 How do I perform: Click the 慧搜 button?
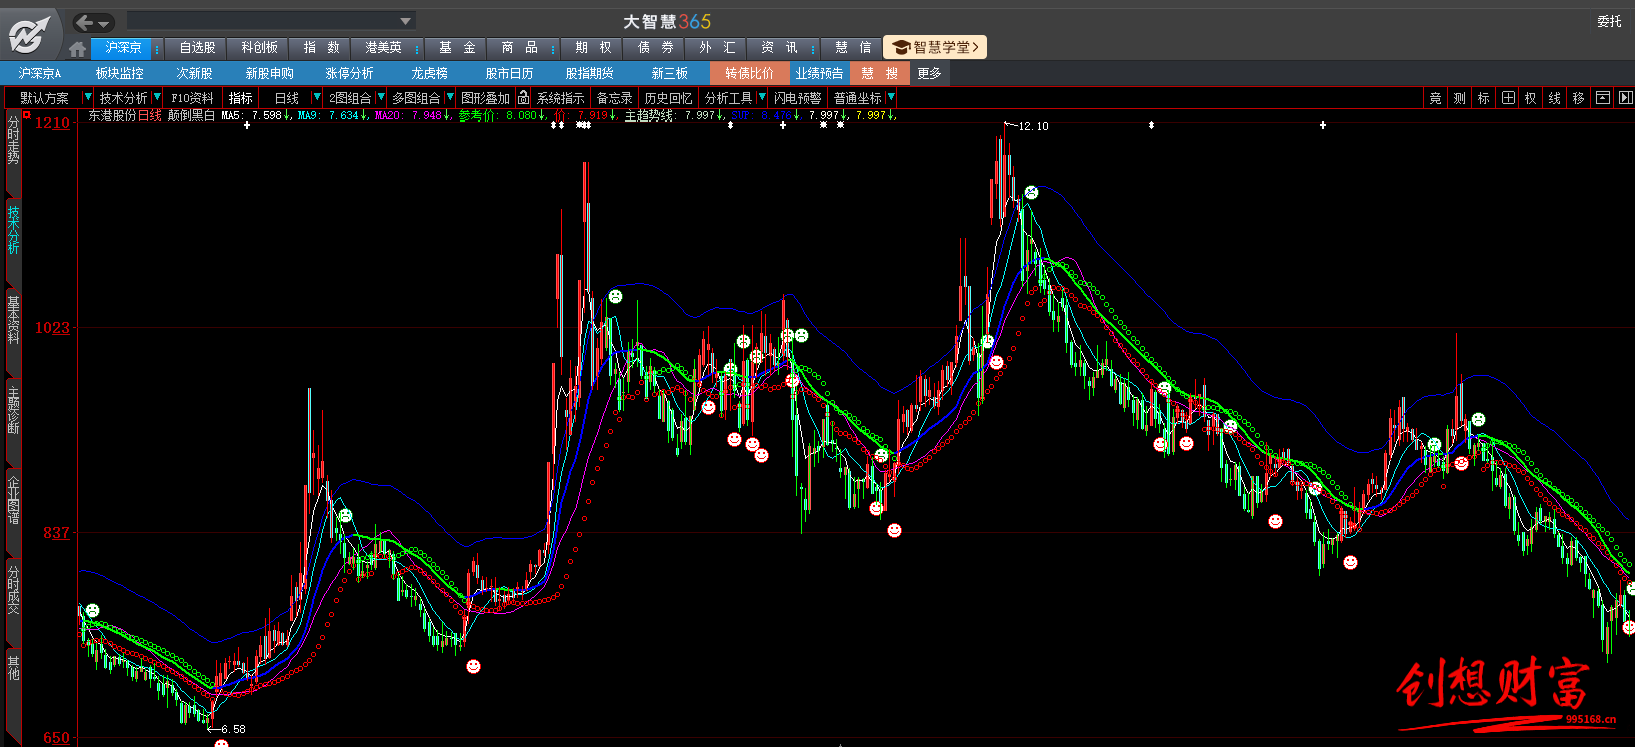[x=879, y=73]
